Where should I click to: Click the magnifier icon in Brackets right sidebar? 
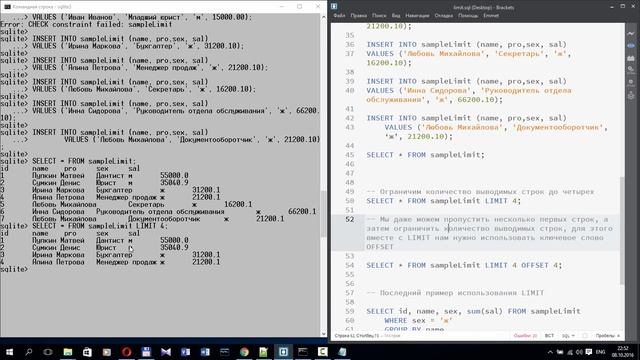point(631,71)
